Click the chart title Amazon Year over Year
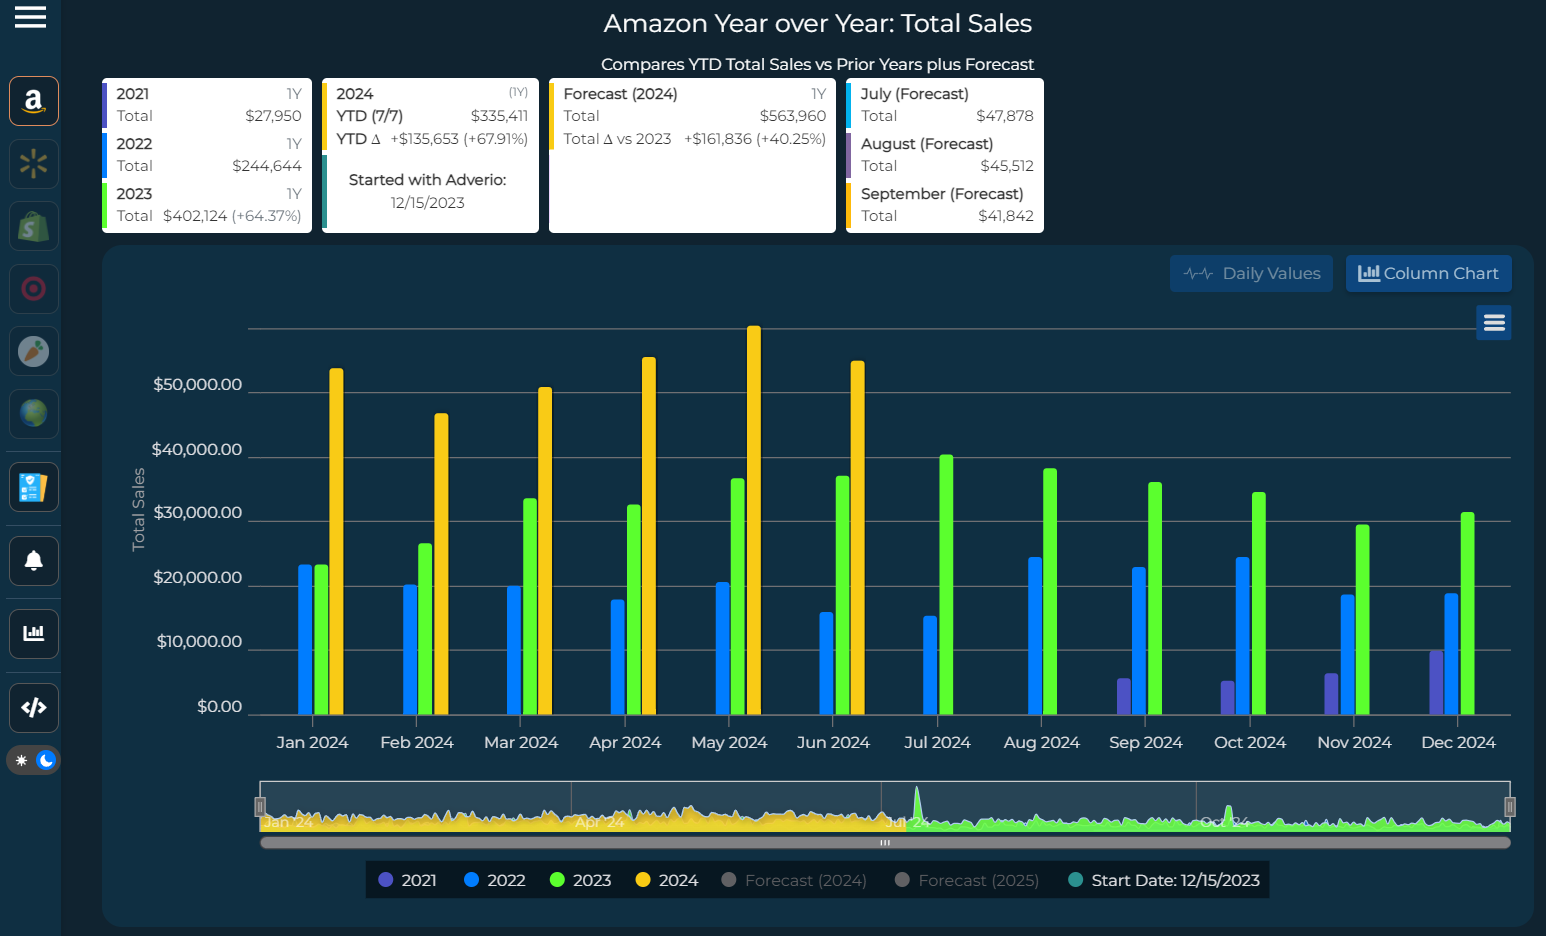This screenshot has height=936, width=1546. (x=818, y=23)
